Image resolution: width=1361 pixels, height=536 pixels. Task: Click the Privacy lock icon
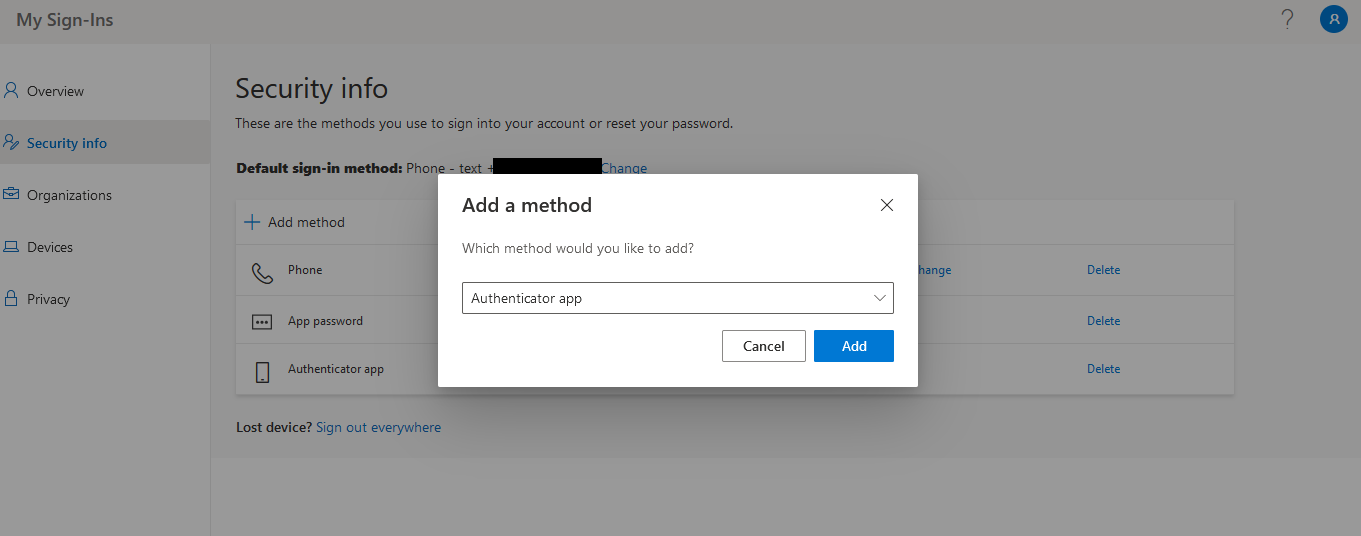pyautogui.click(x=11, y=298)
